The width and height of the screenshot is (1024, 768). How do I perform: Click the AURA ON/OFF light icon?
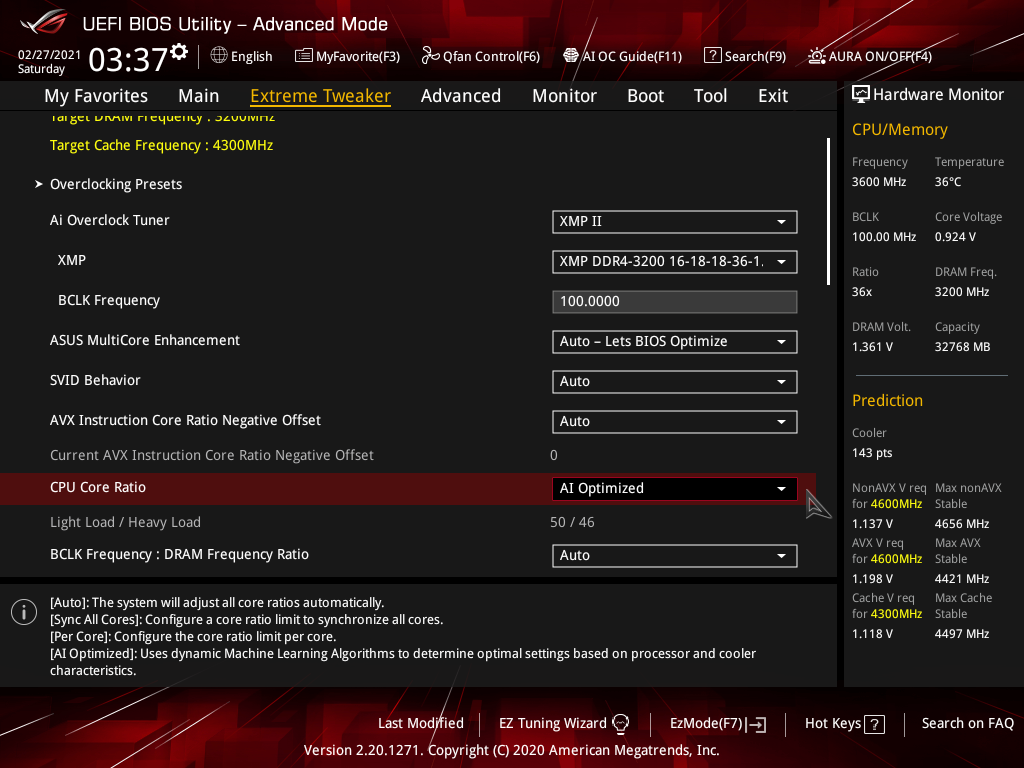pyautogui.click(x=816, y=56)
